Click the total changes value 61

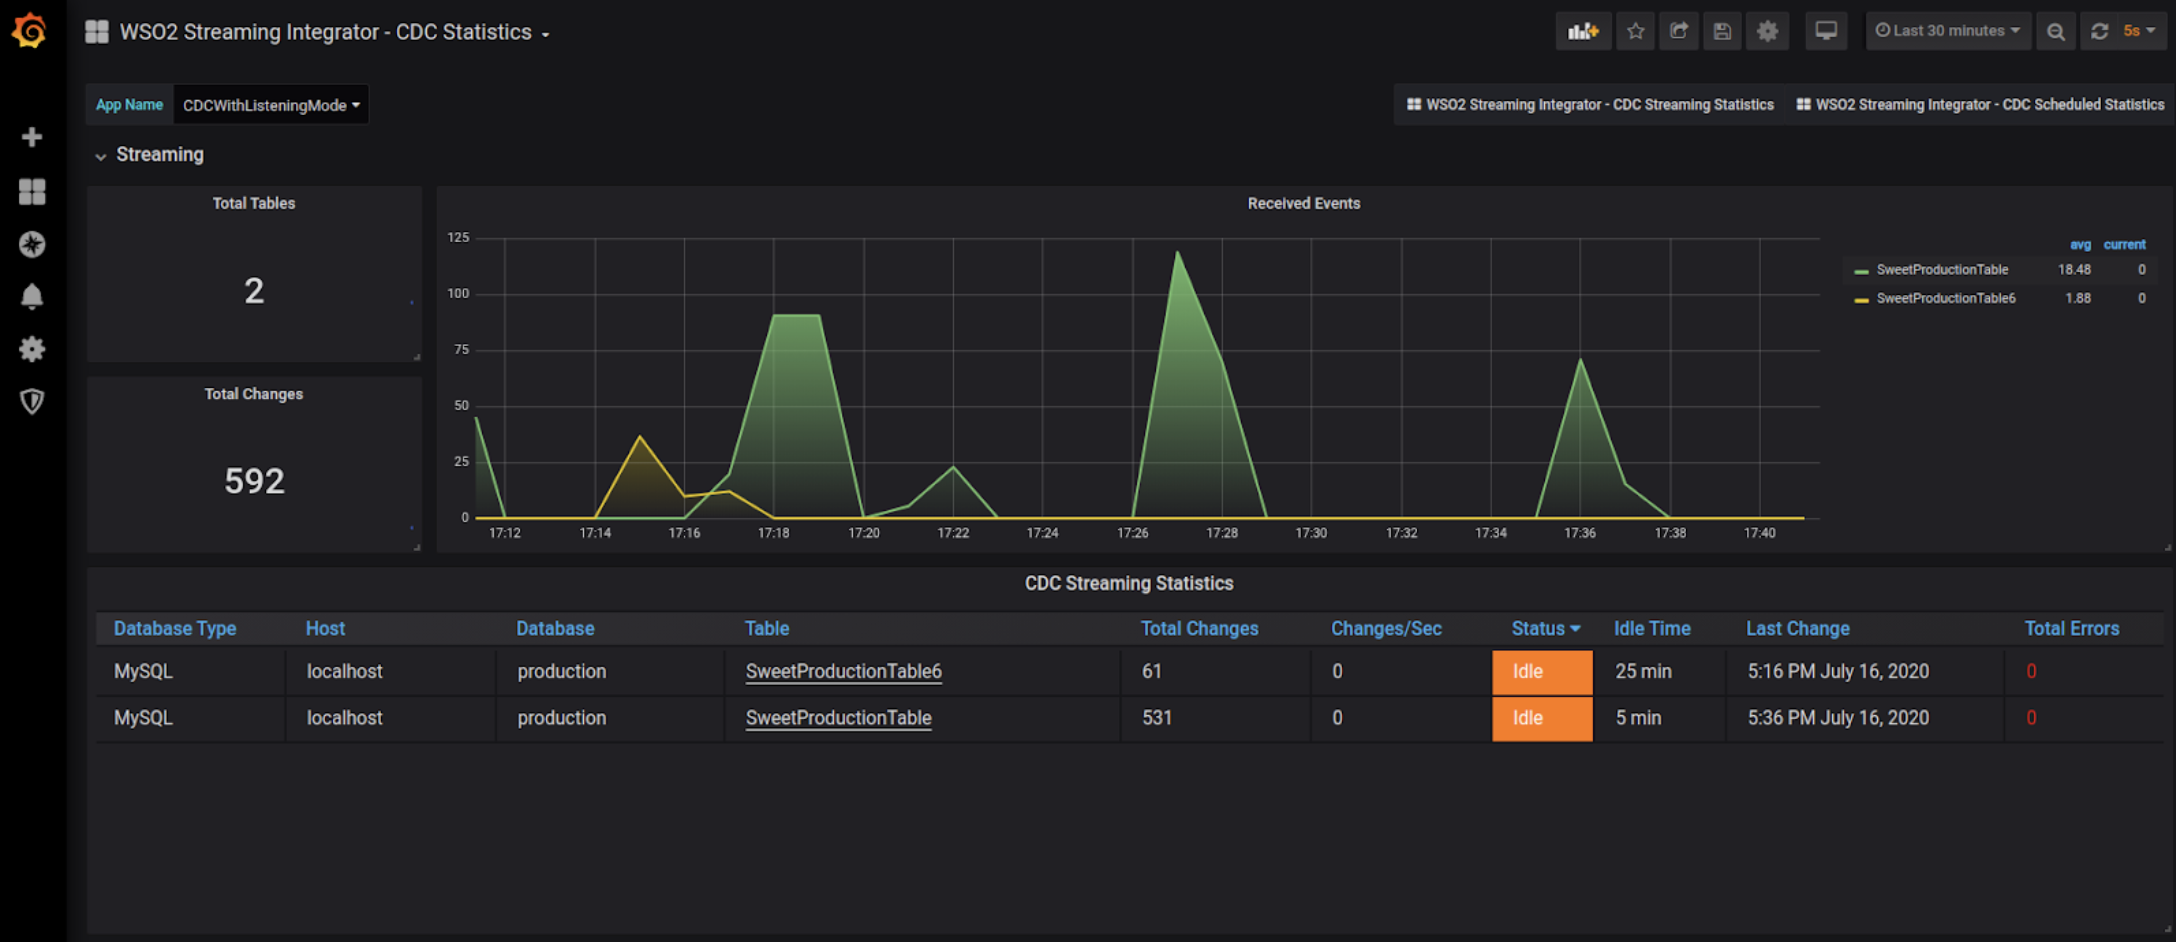pos(1152,671)
